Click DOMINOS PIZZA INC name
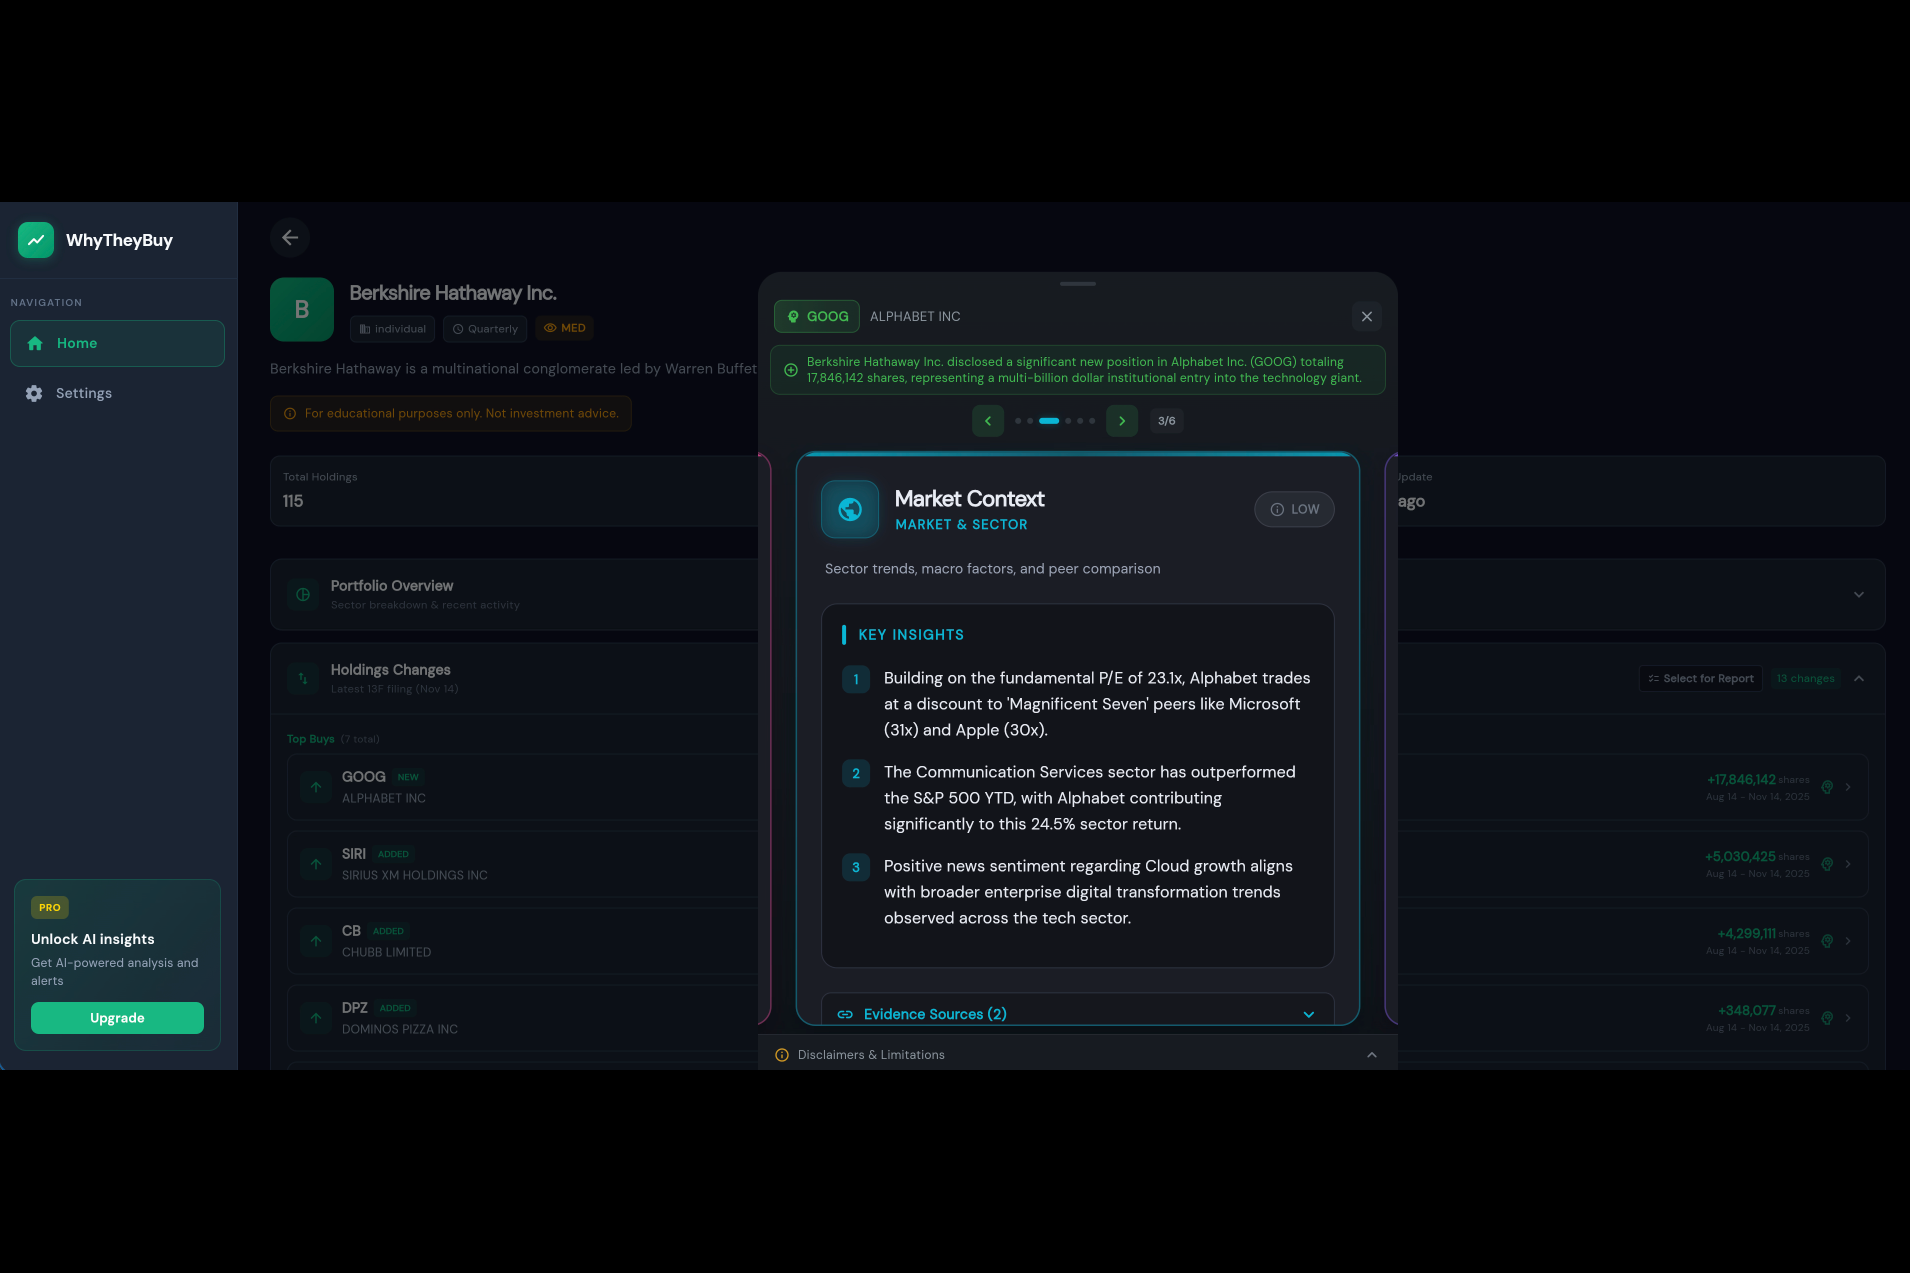This screenshot has width=1910, height=1273. tap(400, 1029)
